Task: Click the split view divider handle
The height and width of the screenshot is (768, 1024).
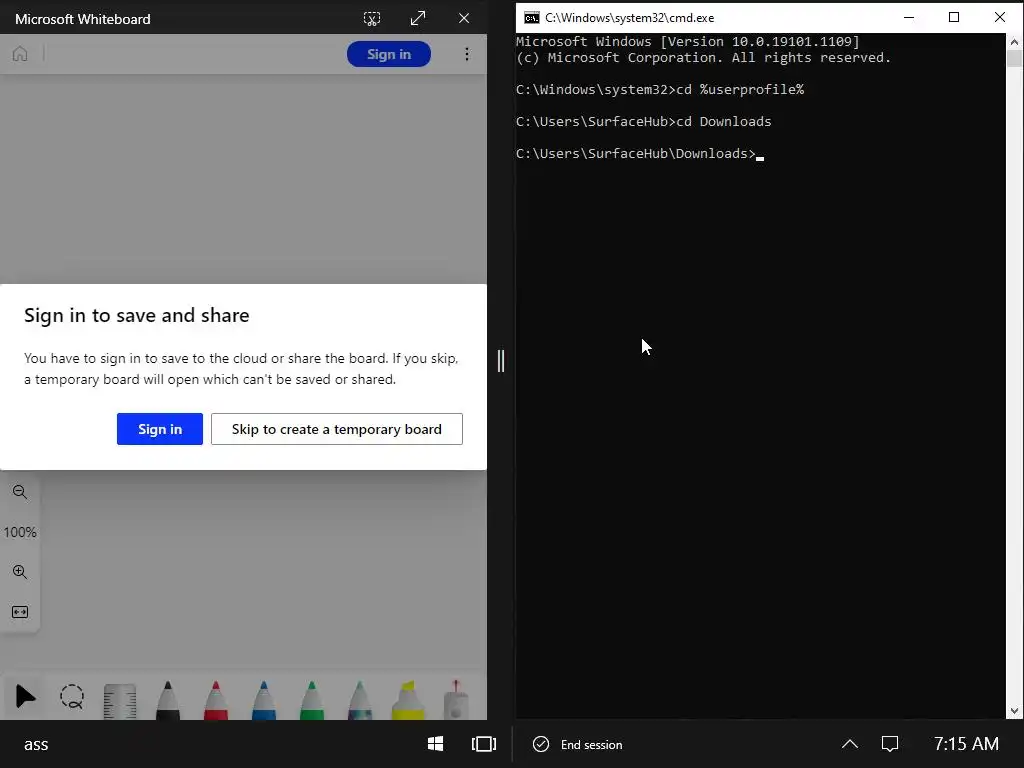Action: pyautogui.click(x=501, y=360)
